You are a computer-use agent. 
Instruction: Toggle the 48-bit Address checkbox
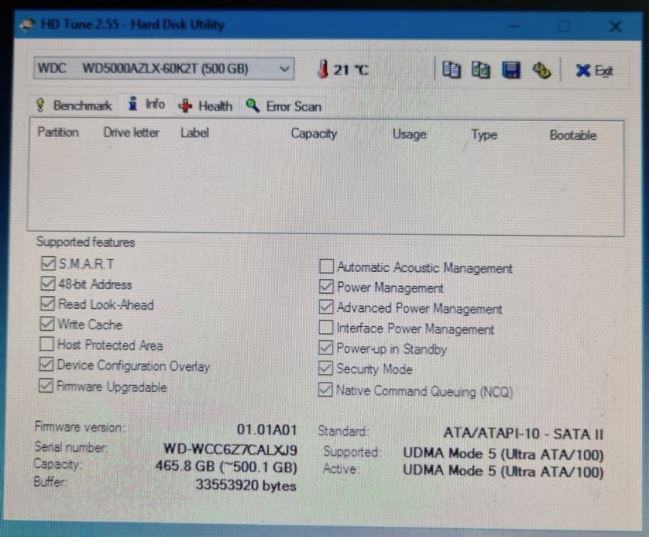point(48,284)
